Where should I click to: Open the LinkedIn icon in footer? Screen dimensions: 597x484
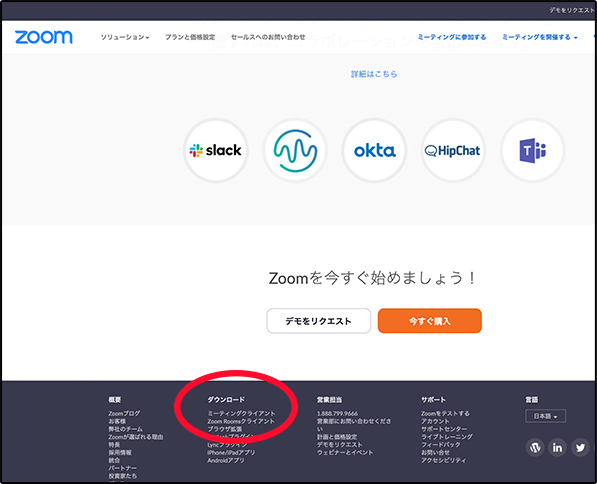pos(557,447)
